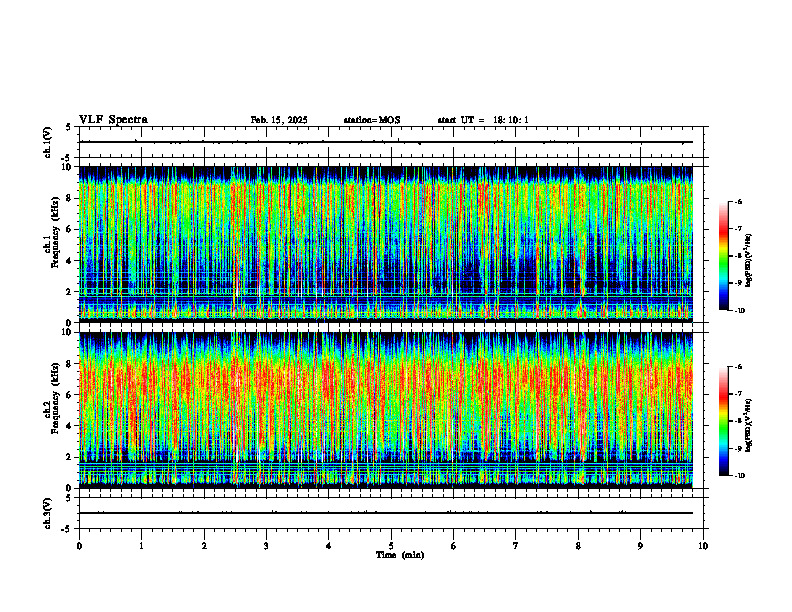Click the date text "Feb. 15, 2025"

[x=279, y=120]
